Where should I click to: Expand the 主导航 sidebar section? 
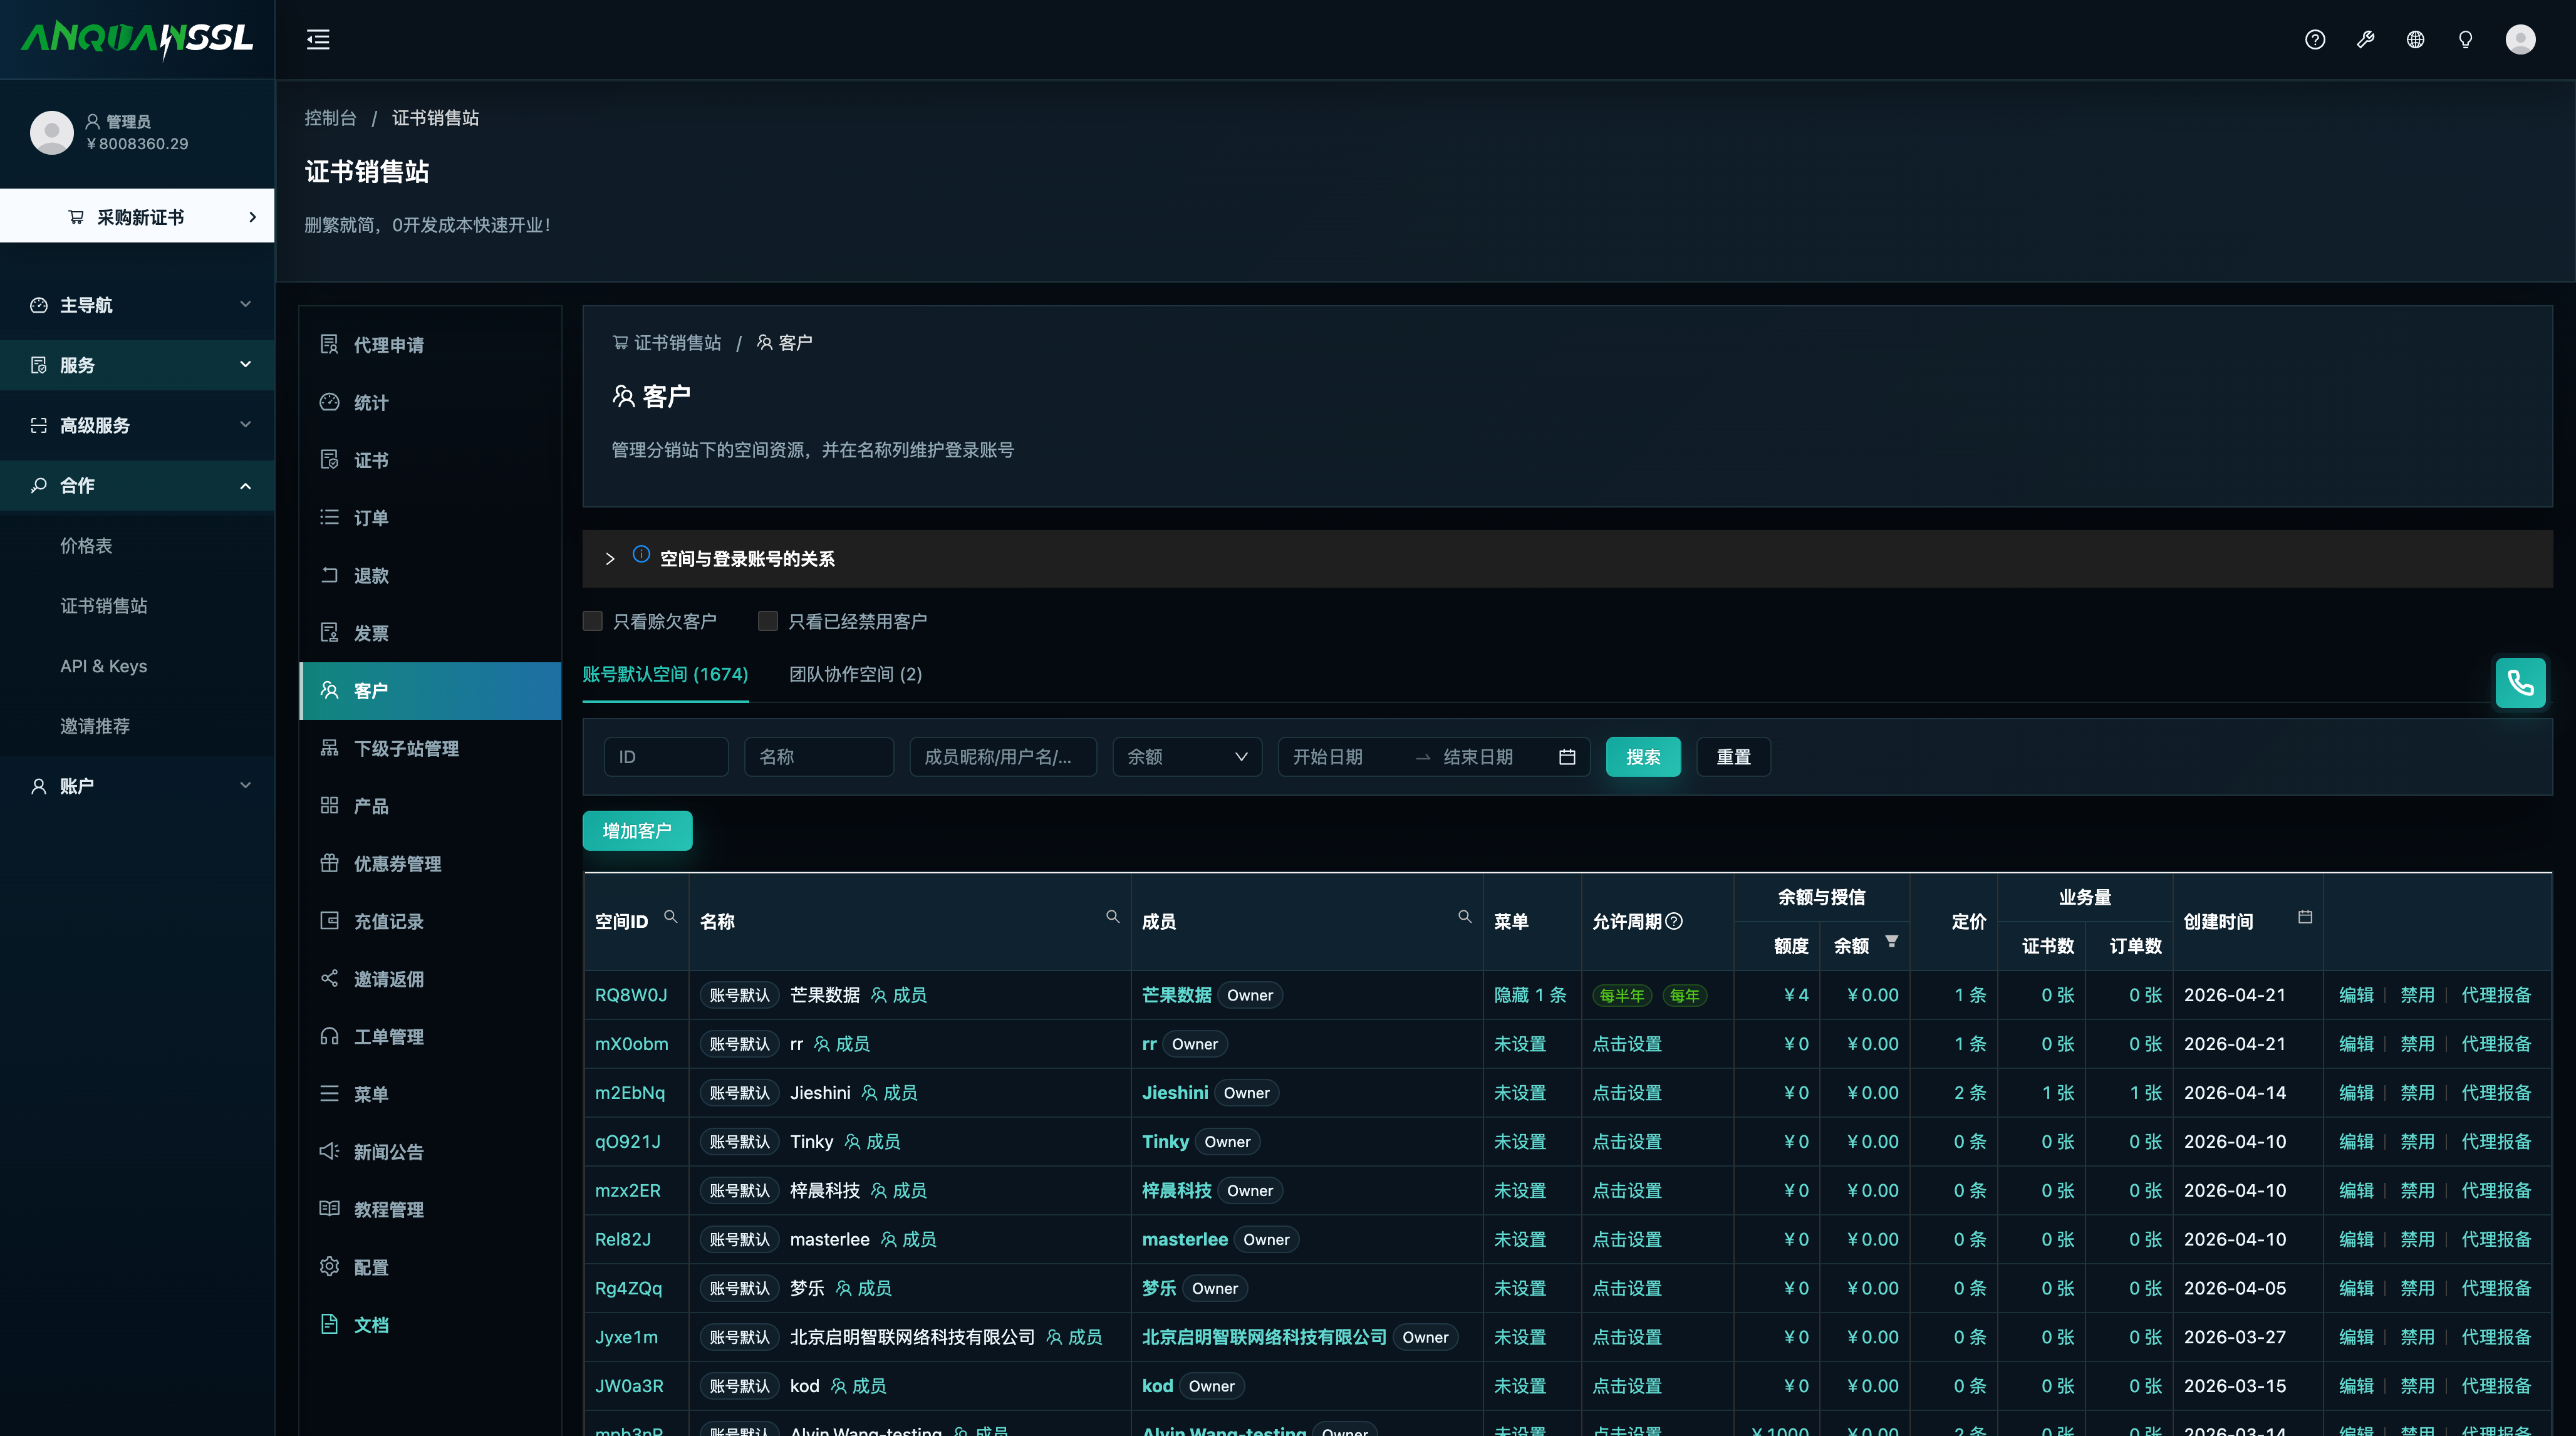137,305
